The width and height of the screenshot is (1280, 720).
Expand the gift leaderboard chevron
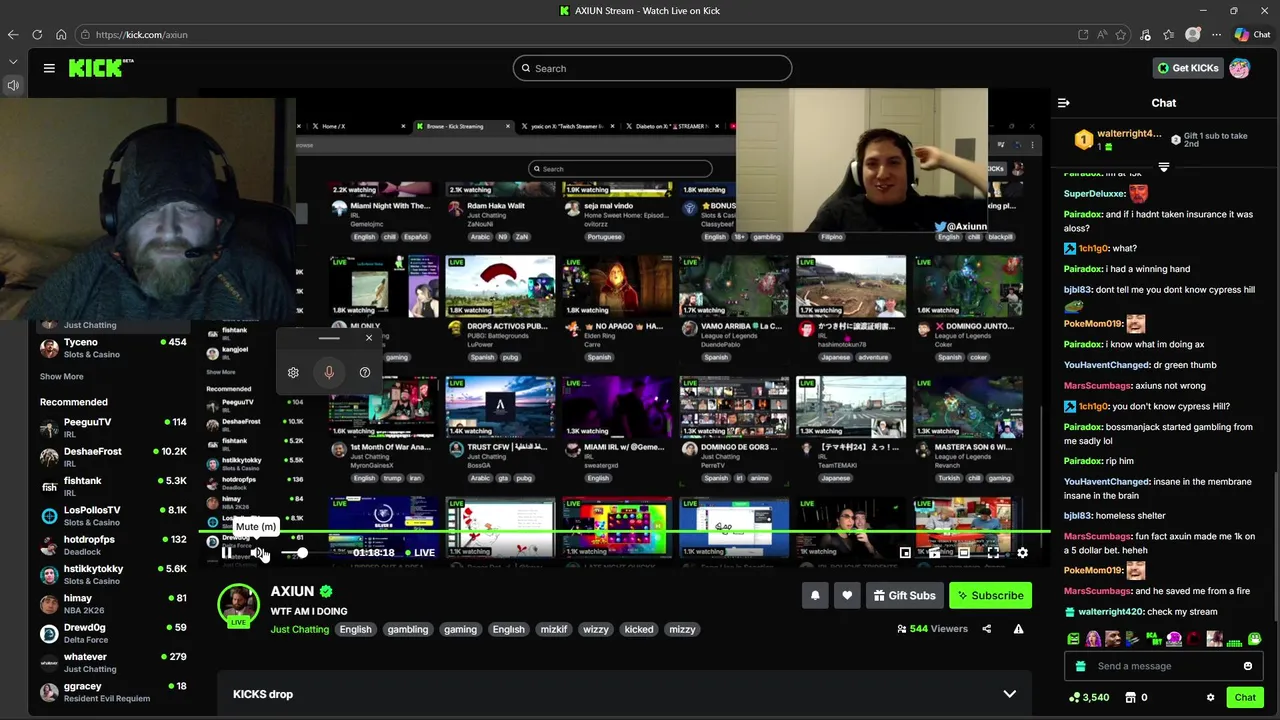pyautogui.click(x=1163, y=167)
